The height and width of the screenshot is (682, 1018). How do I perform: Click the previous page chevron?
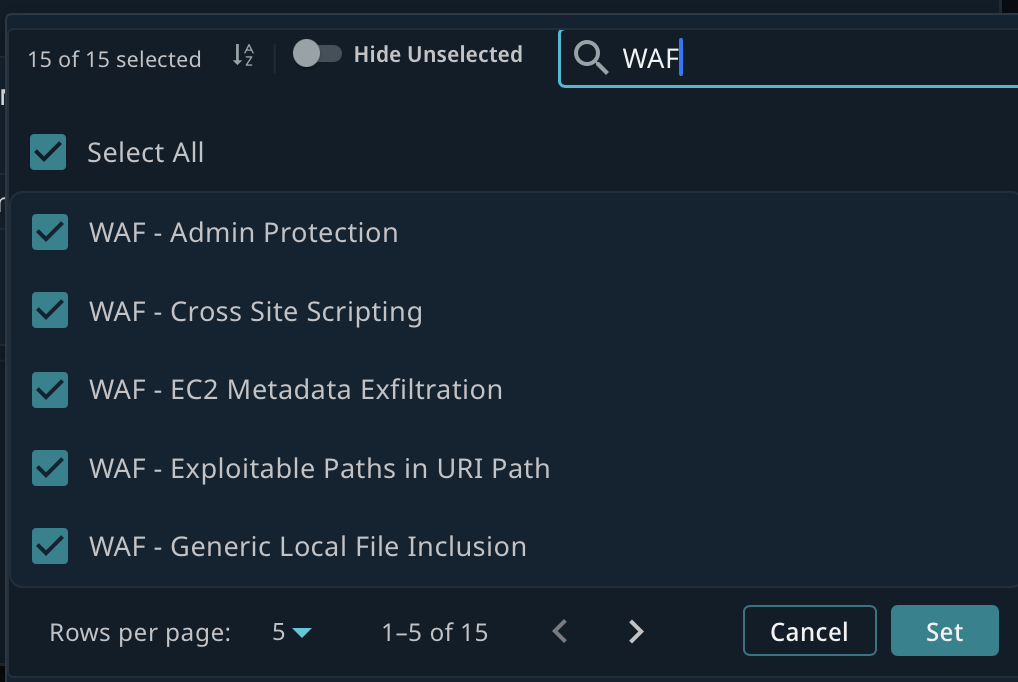click(x=559, y=631)
